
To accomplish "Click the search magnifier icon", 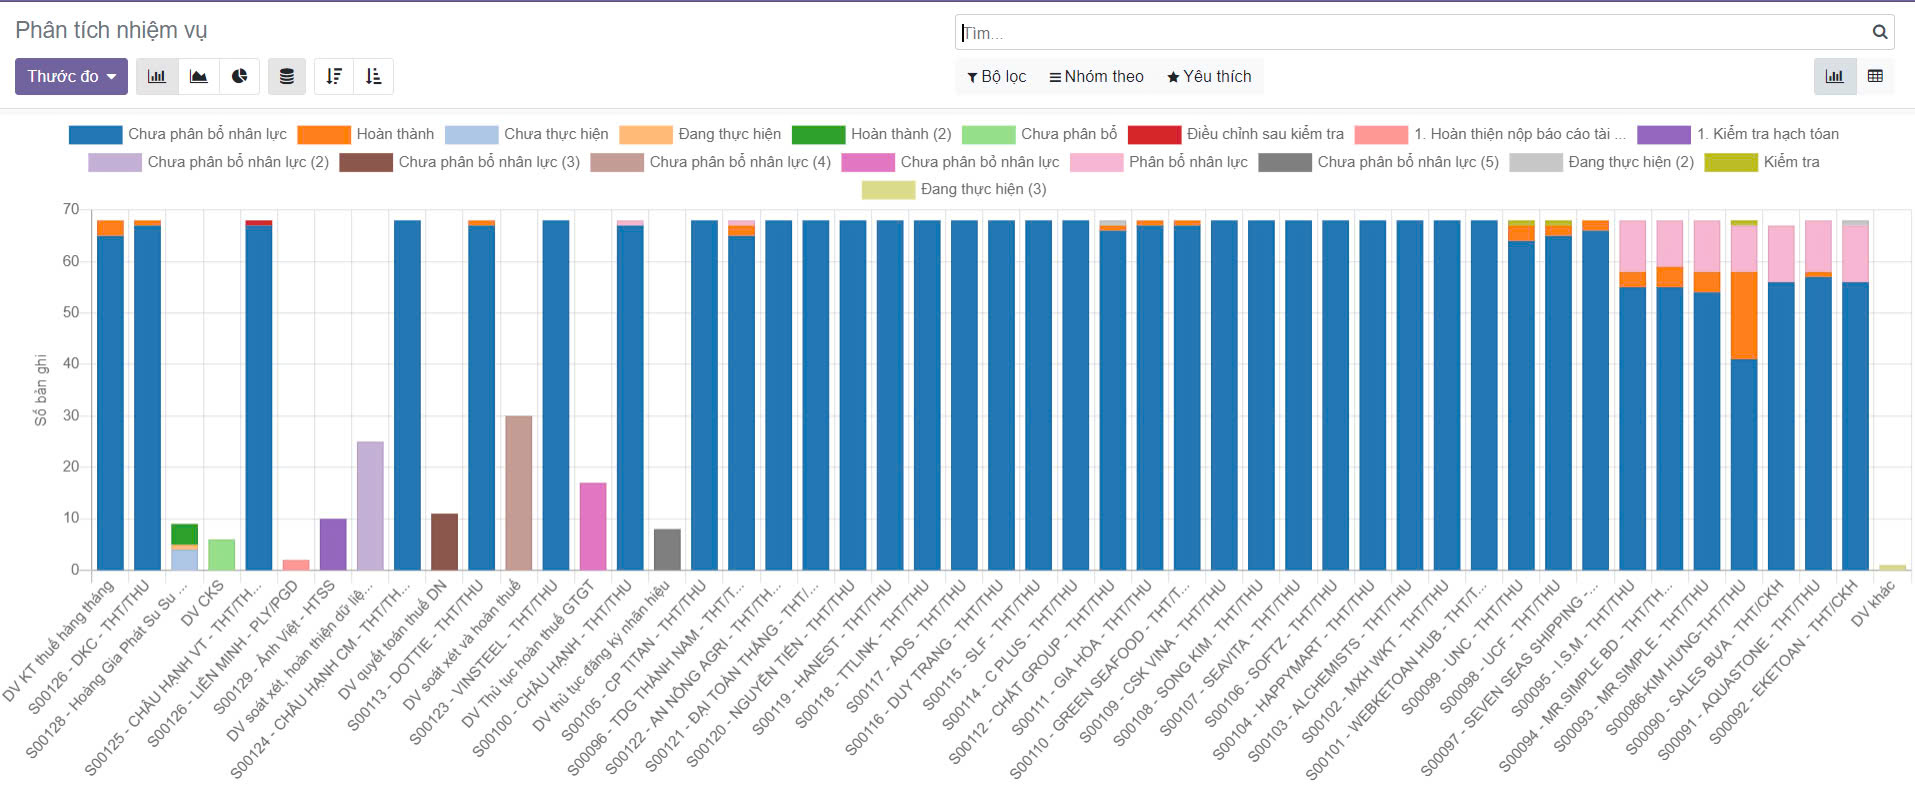I will [1879, 32].
